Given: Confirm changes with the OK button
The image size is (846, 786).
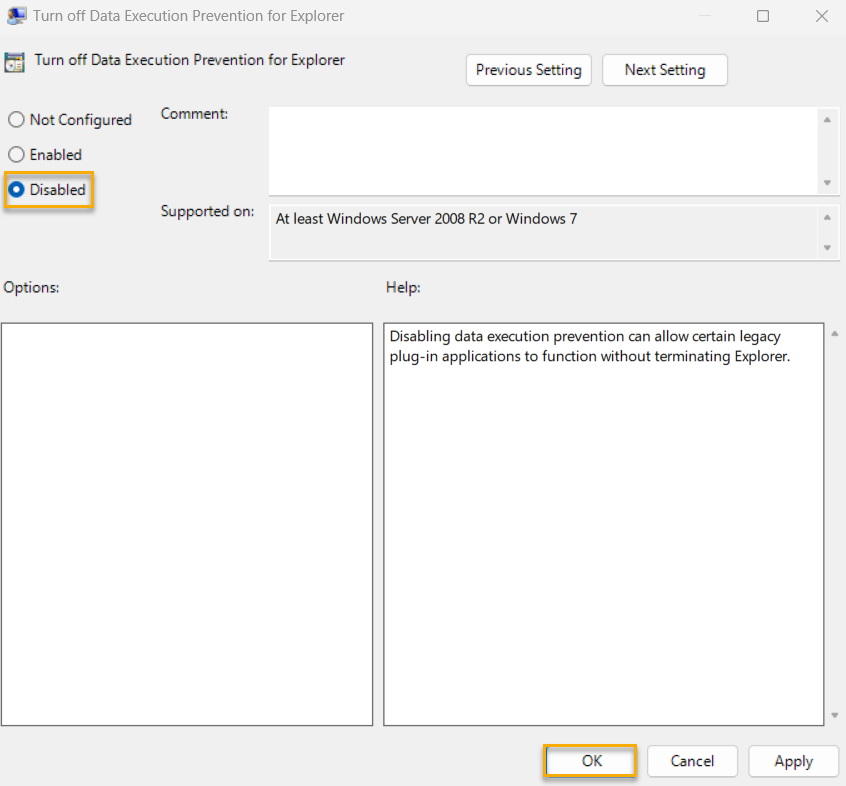Looking at the screenshot, I should click(590, 761).
